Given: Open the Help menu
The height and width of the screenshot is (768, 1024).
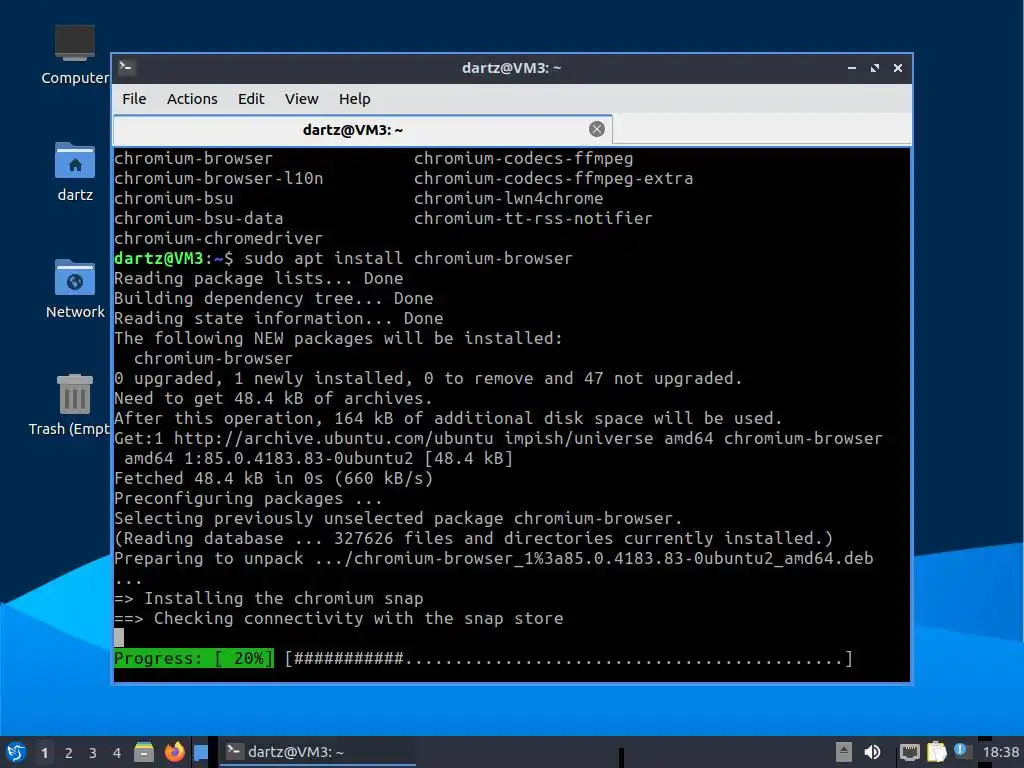Looking at the screenshot, I should 355,99.
